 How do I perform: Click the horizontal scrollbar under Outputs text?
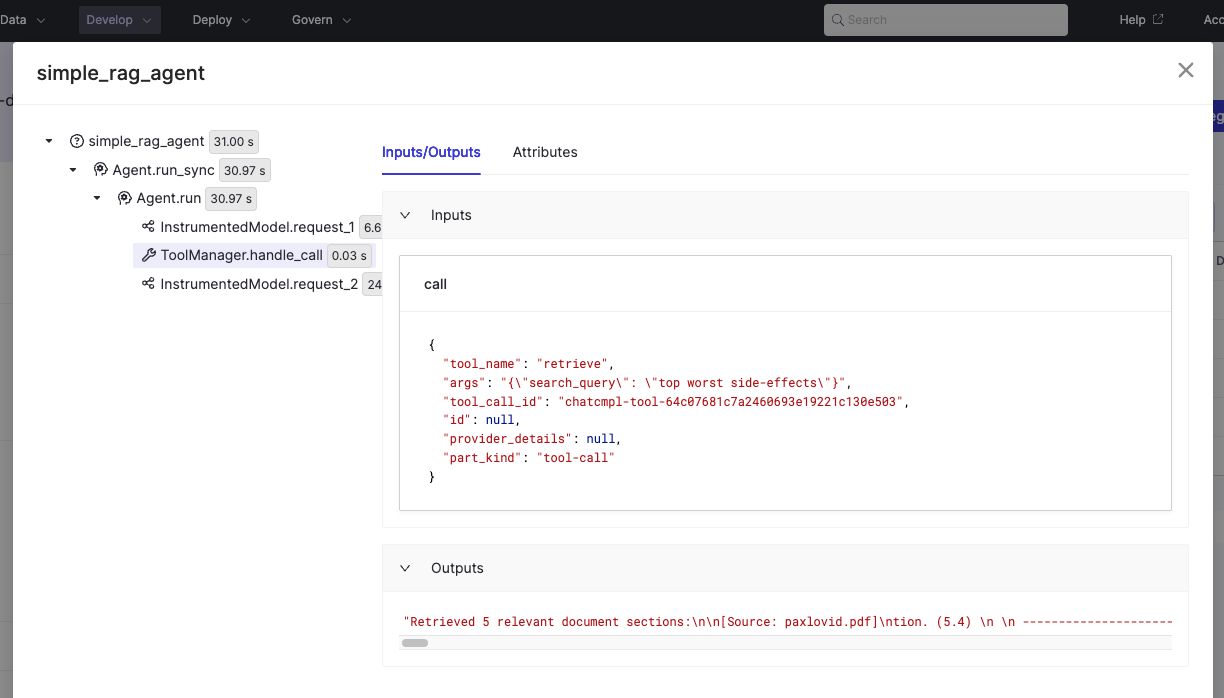click(415, 643)
